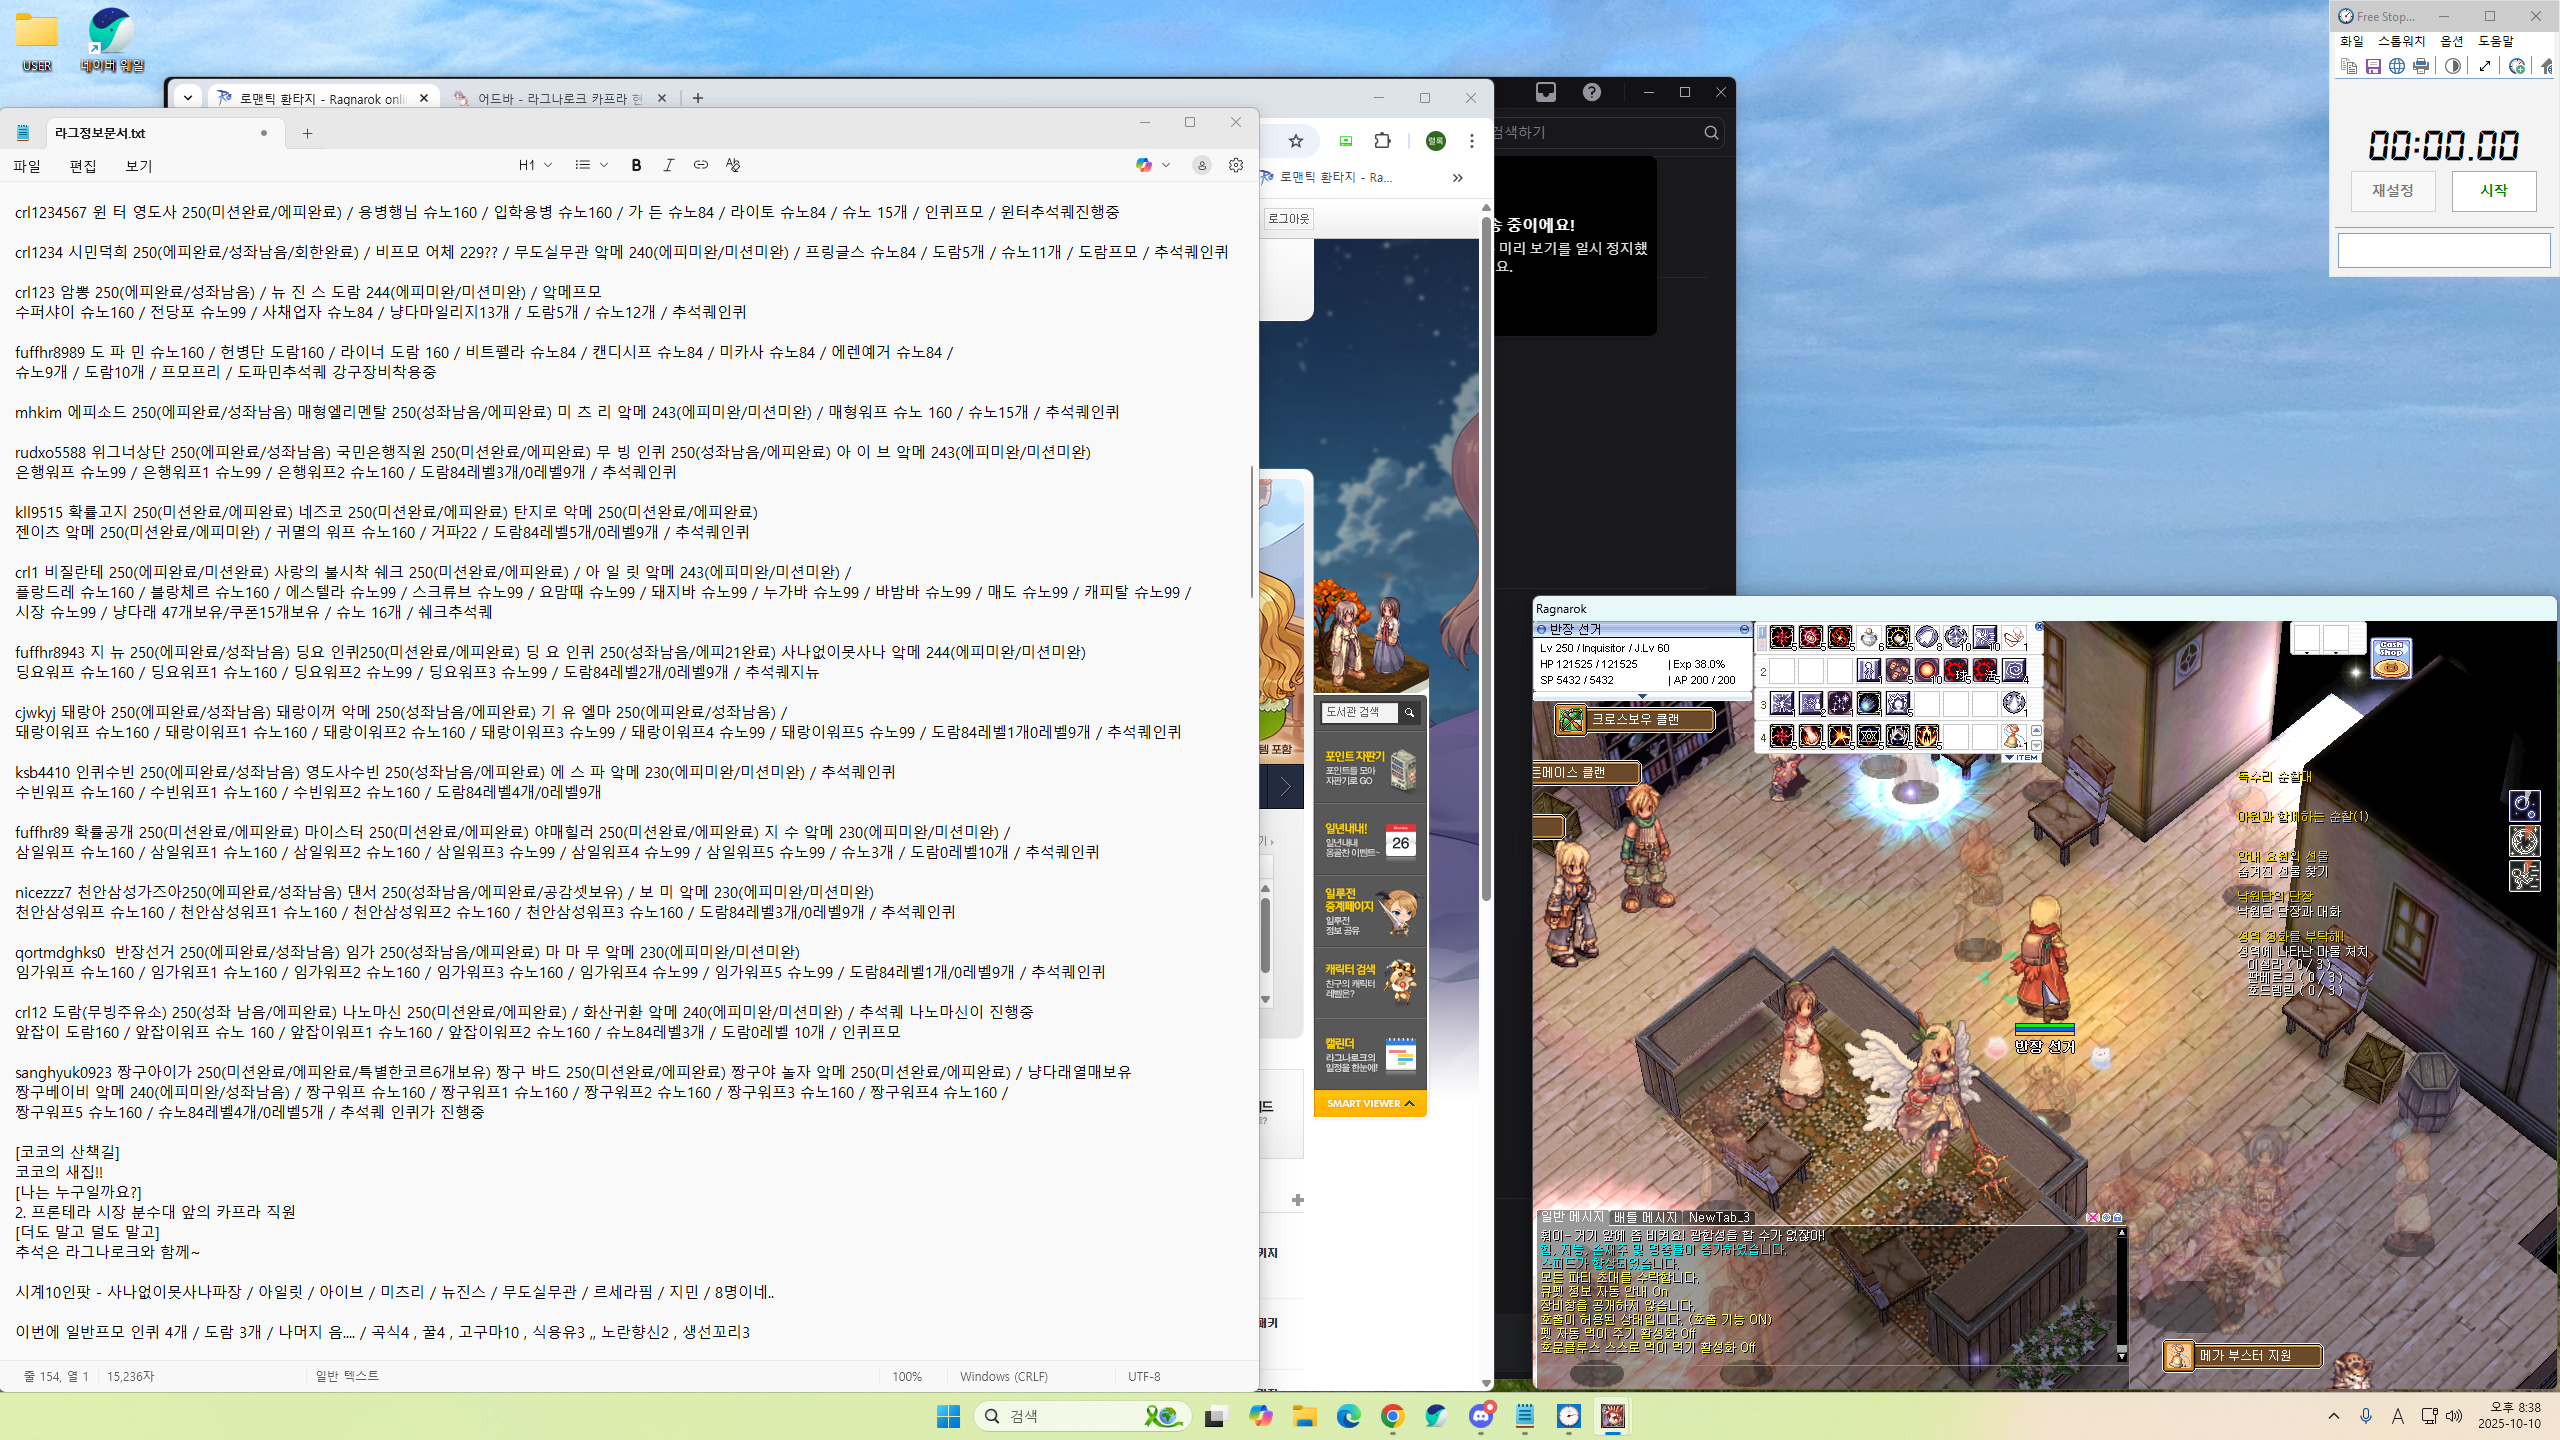Image resolution: width=2560 pixels, height=1440 pixels.
Task: Click the clear formatting icon in Notepad
Action: [x=733, y=165]
